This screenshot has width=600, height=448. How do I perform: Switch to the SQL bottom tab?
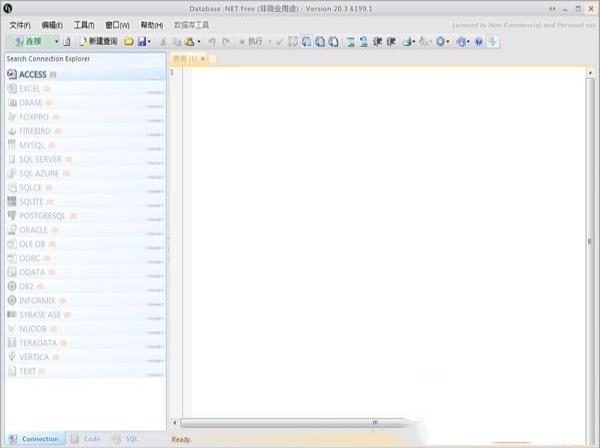[126, 439]
